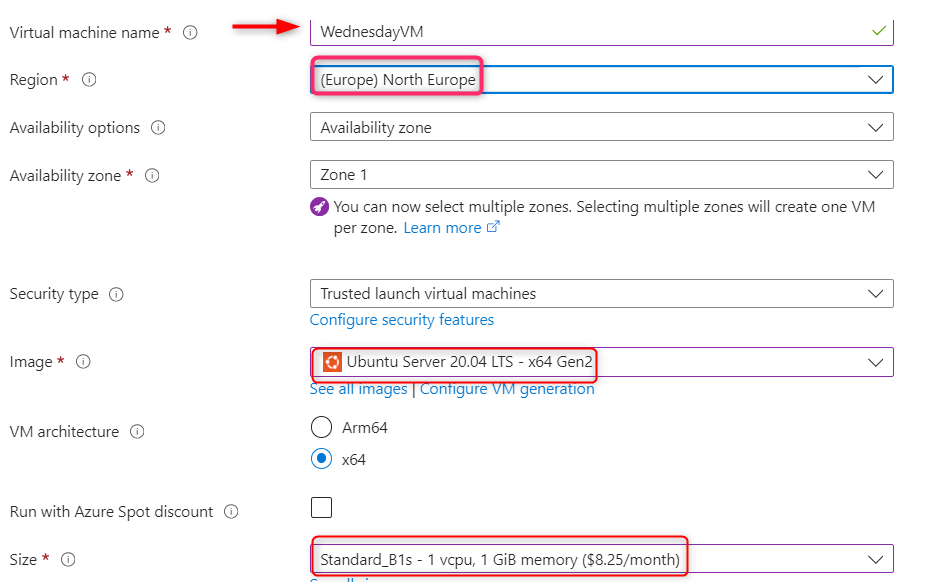Viewport: 944px width, 582px height.
Task: Open the Availability zone dropdown
Action: tap(601, 175)
